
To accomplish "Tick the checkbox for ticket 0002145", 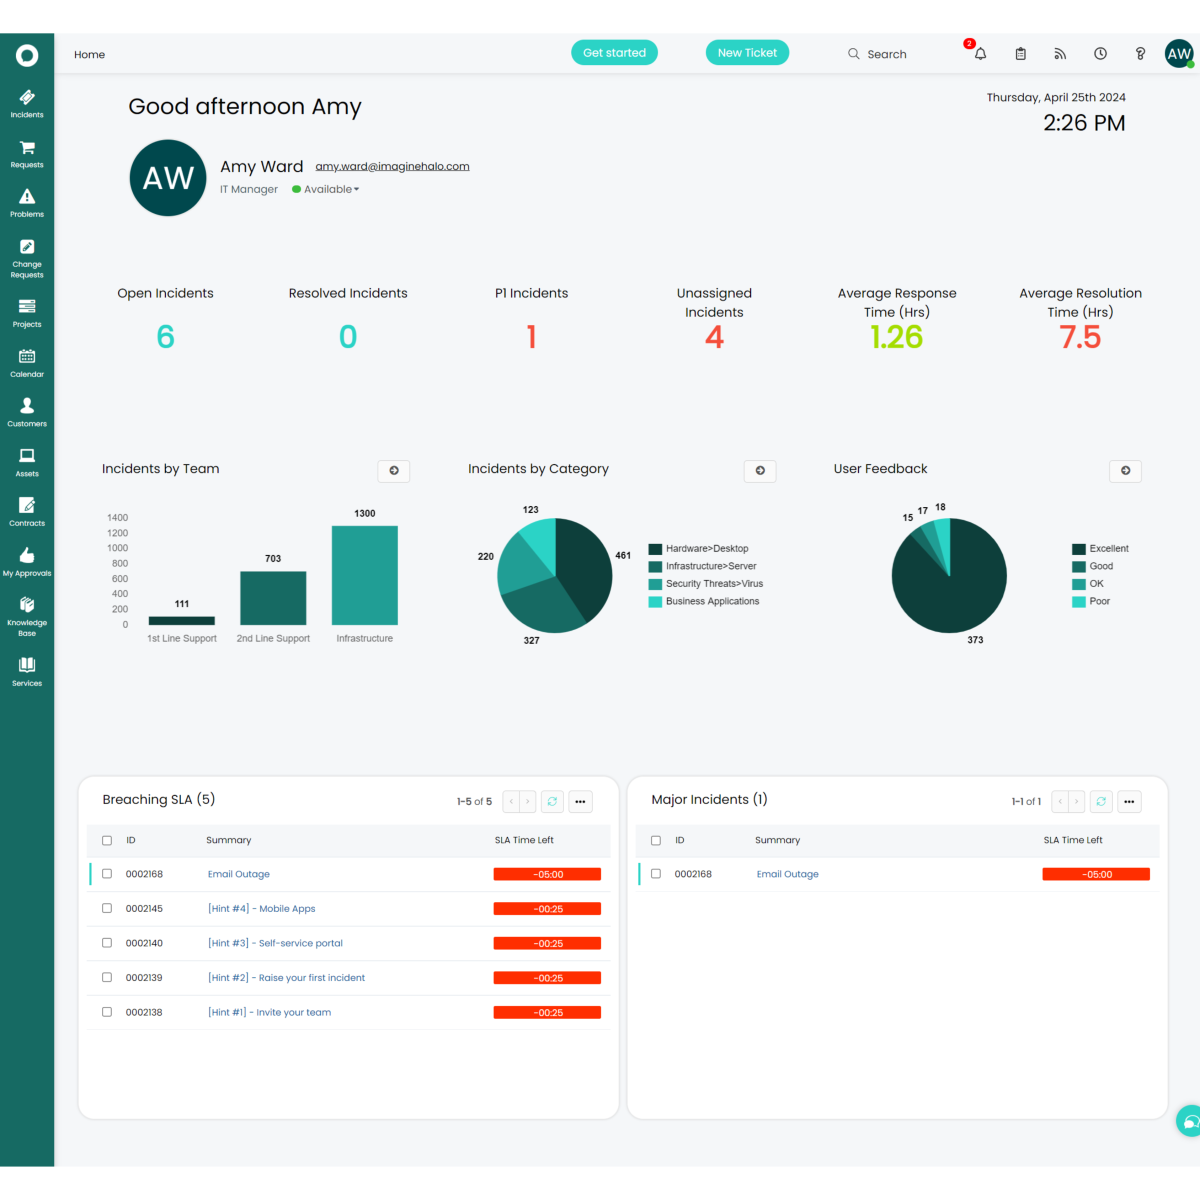I will 107,908.
